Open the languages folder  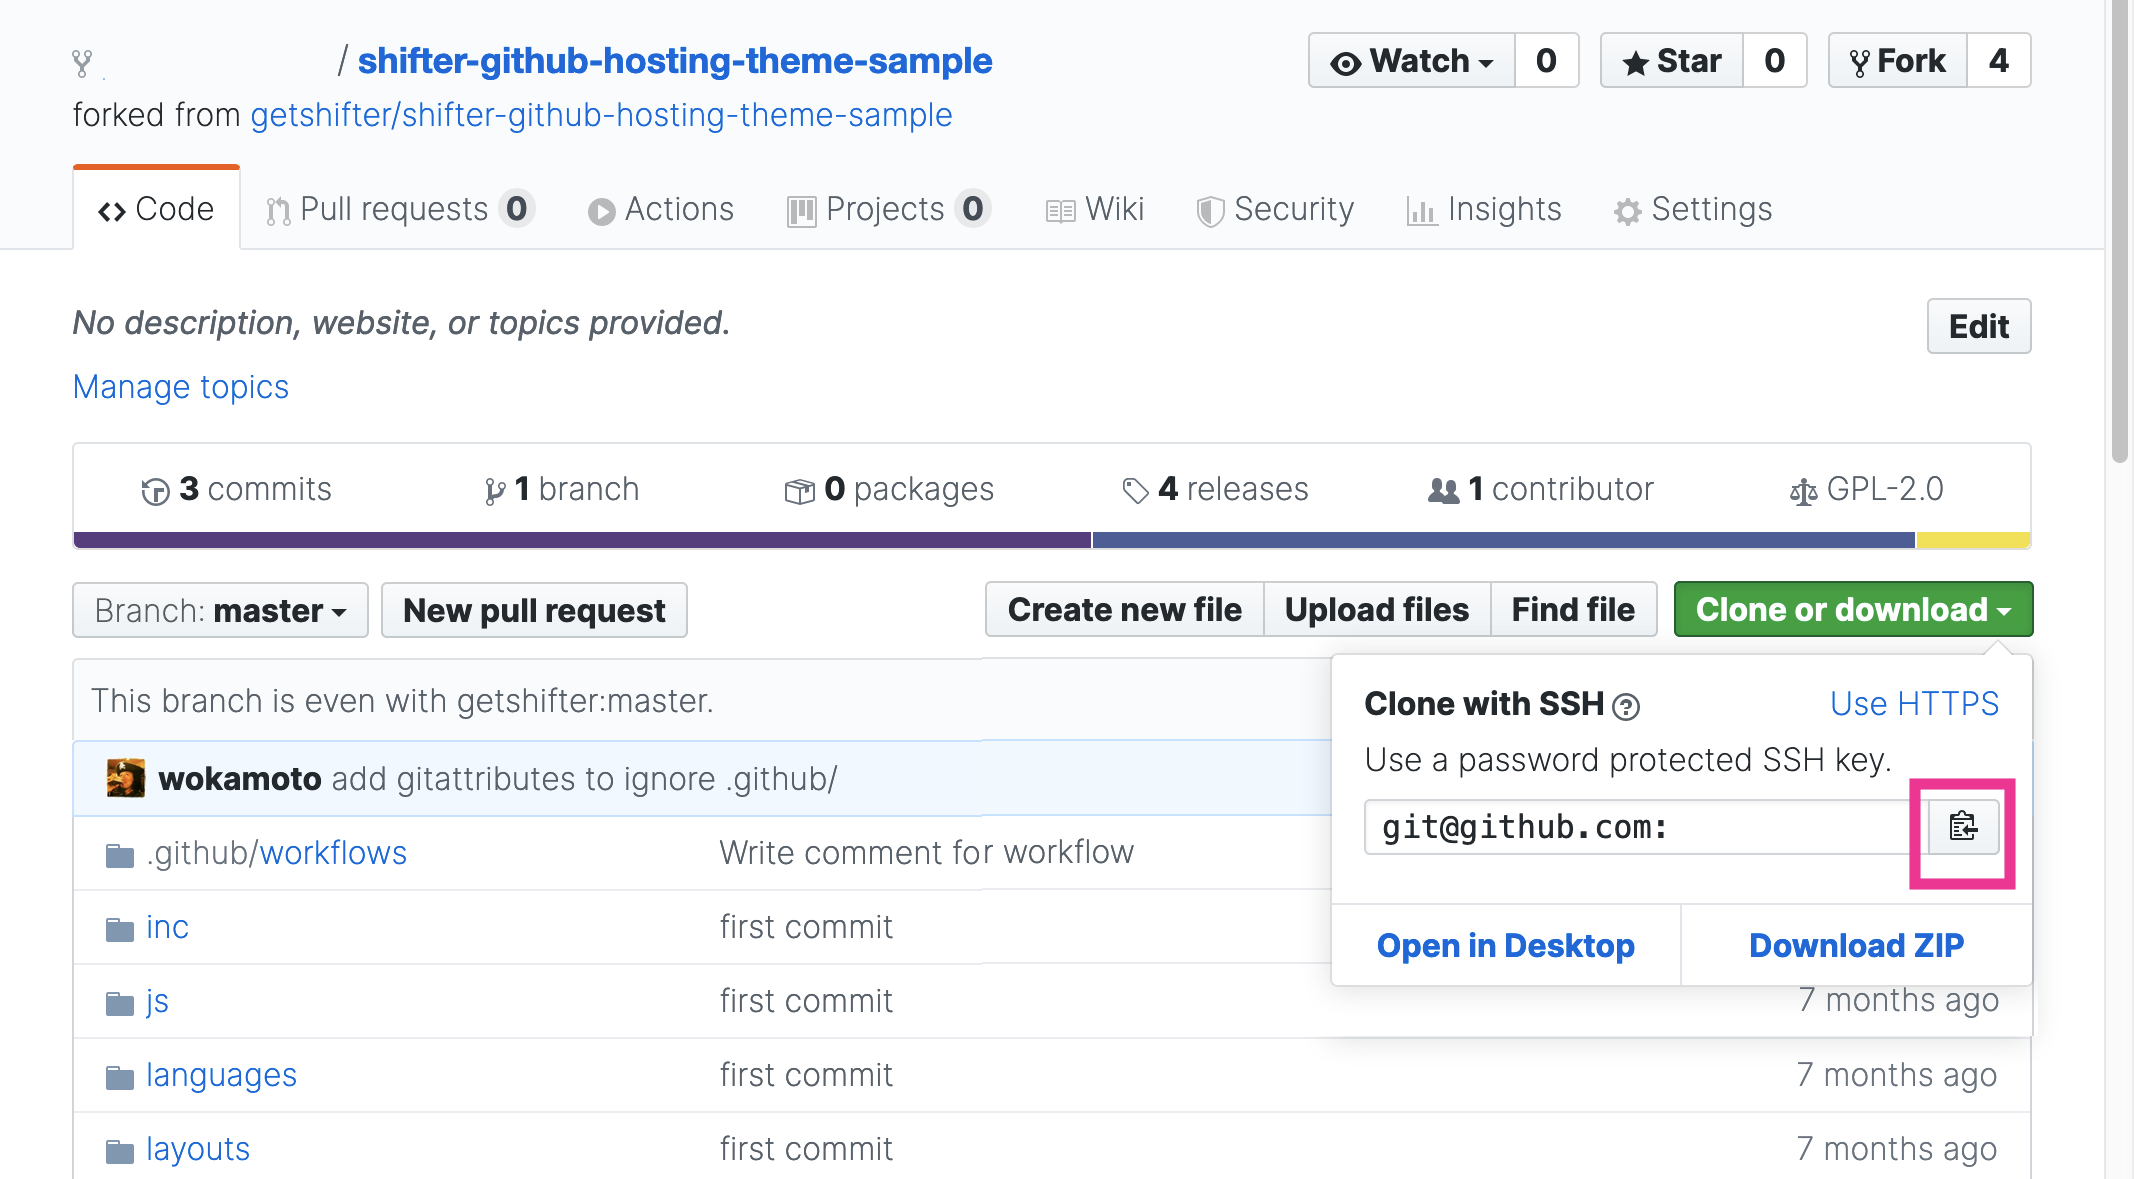click(x=221, y=1075)
